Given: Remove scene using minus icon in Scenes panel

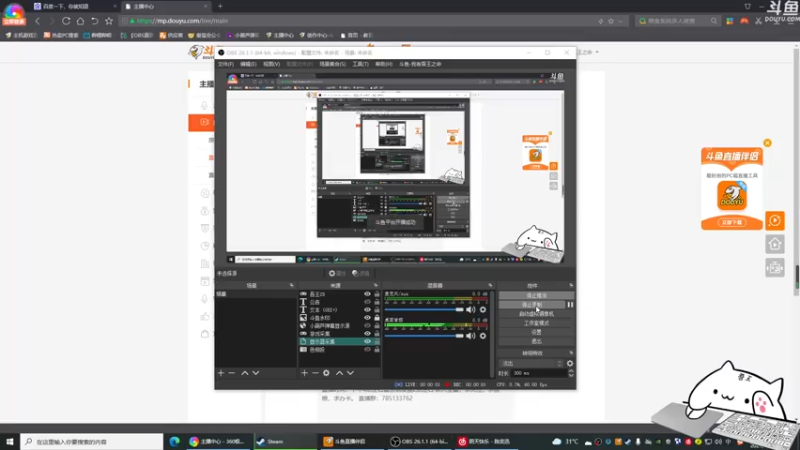Looking at the screenshot, I should 232,373.
